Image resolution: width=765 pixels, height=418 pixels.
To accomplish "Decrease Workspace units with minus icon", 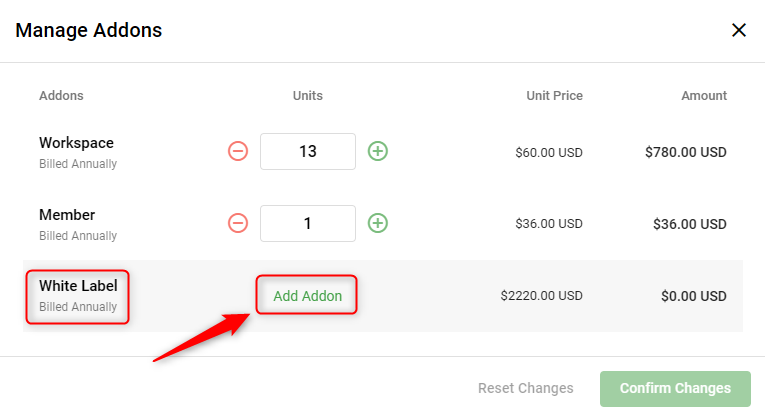I will [238, 152].
